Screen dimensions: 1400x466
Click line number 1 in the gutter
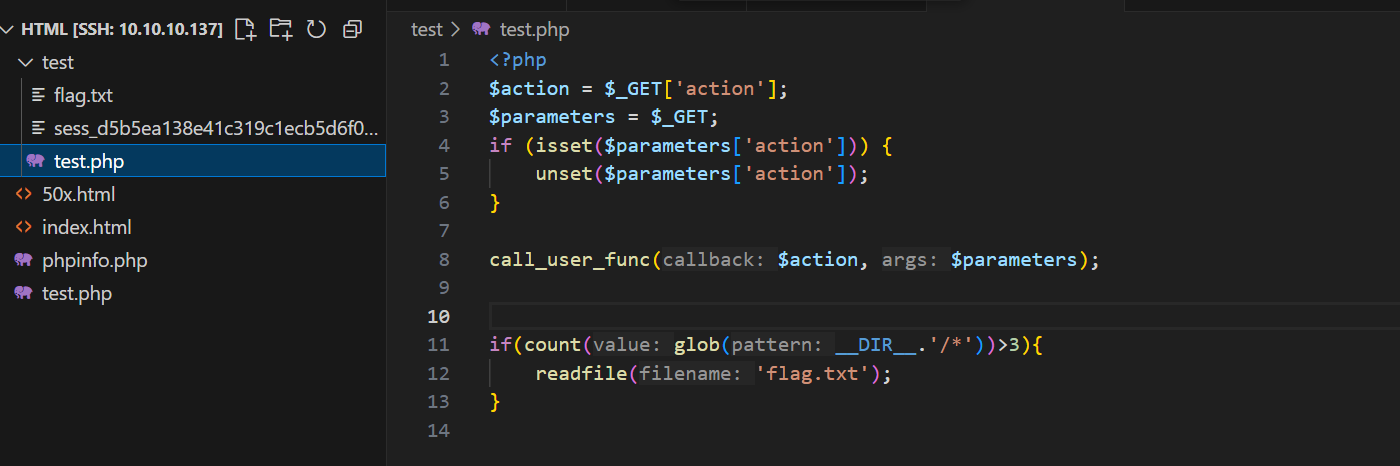[x=444, y=60]
